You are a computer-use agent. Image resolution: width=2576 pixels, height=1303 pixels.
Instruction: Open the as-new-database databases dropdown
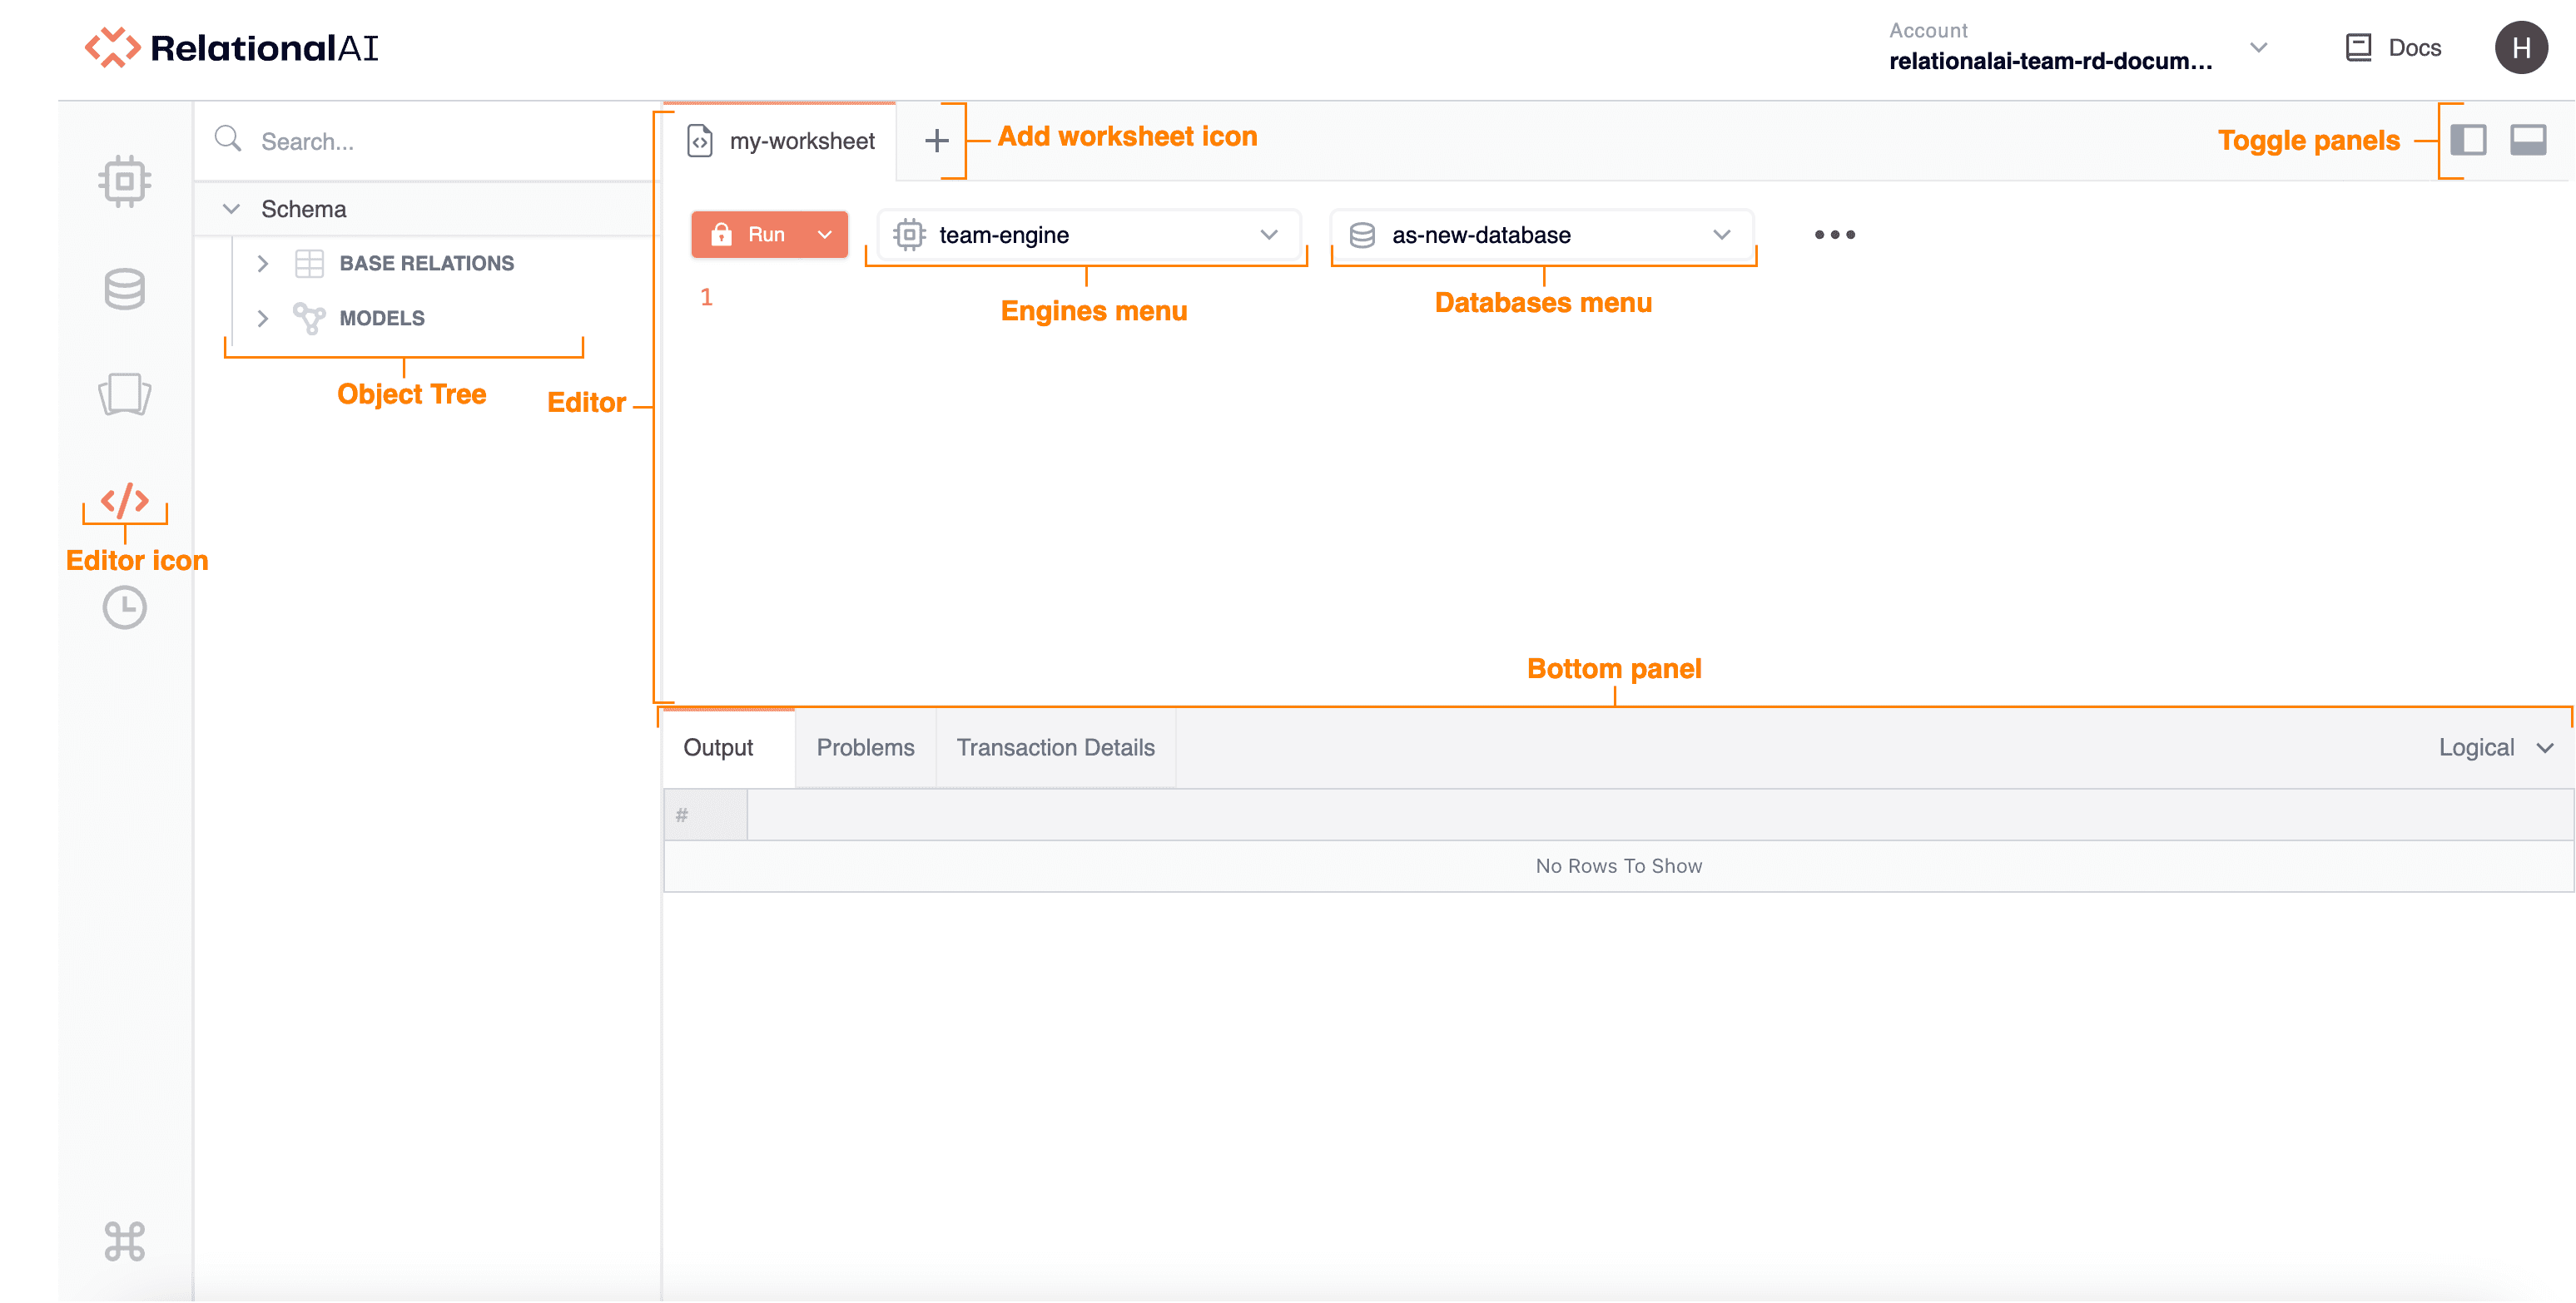[1541, 235]
